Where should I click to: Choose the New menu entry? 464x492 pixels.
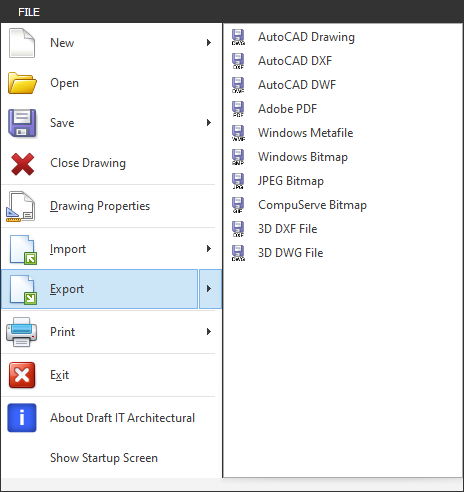coord(111,43)
